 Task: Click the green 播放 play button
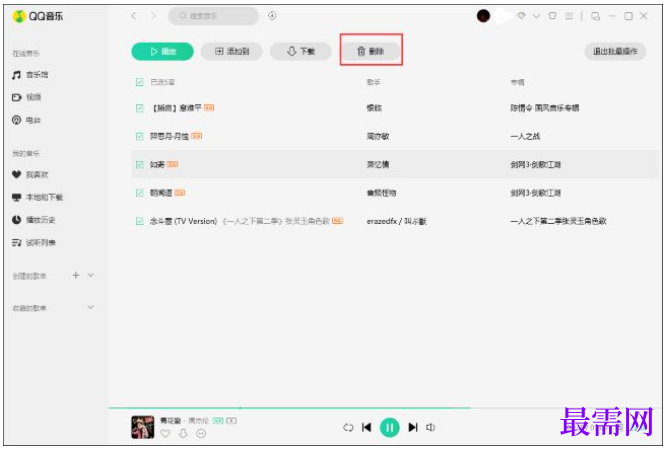[x=162, y=51]
